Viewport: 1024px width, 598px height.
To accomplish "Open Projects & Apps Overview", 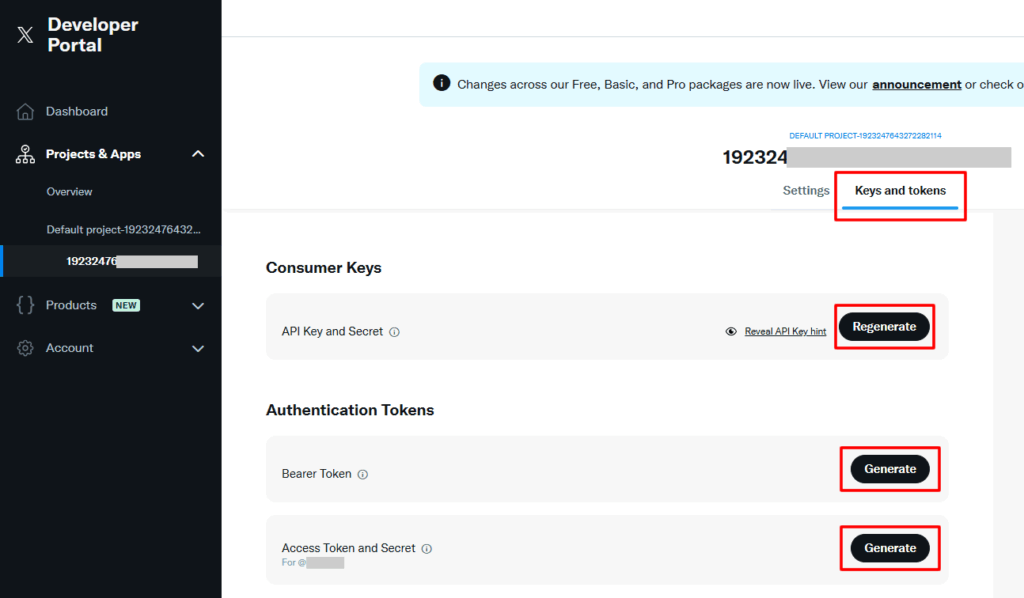I will pyautogui.click(x=69, y=192).
